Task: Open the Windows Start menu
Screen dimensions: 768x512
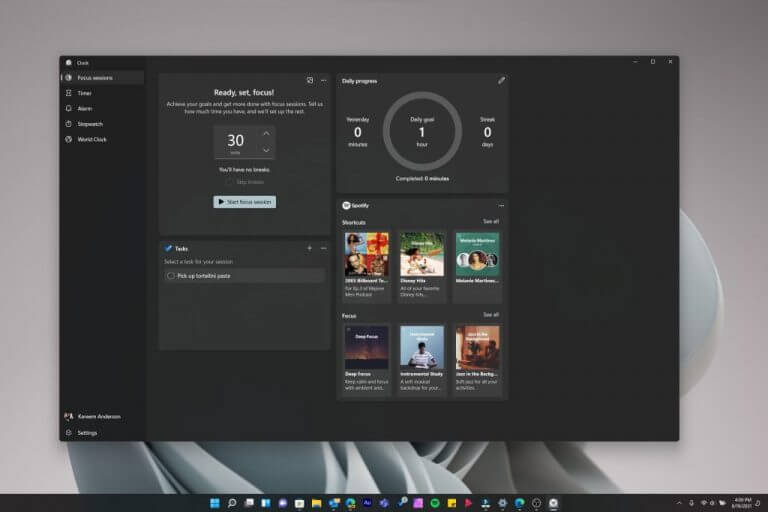Action: tap(215, 503)
